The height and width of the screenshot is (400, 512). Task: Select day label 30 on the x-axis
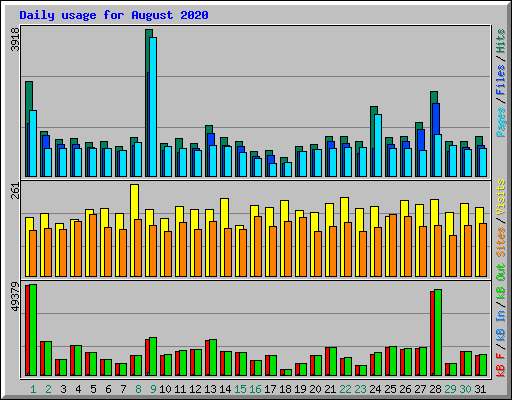click(x=465, y=389)
